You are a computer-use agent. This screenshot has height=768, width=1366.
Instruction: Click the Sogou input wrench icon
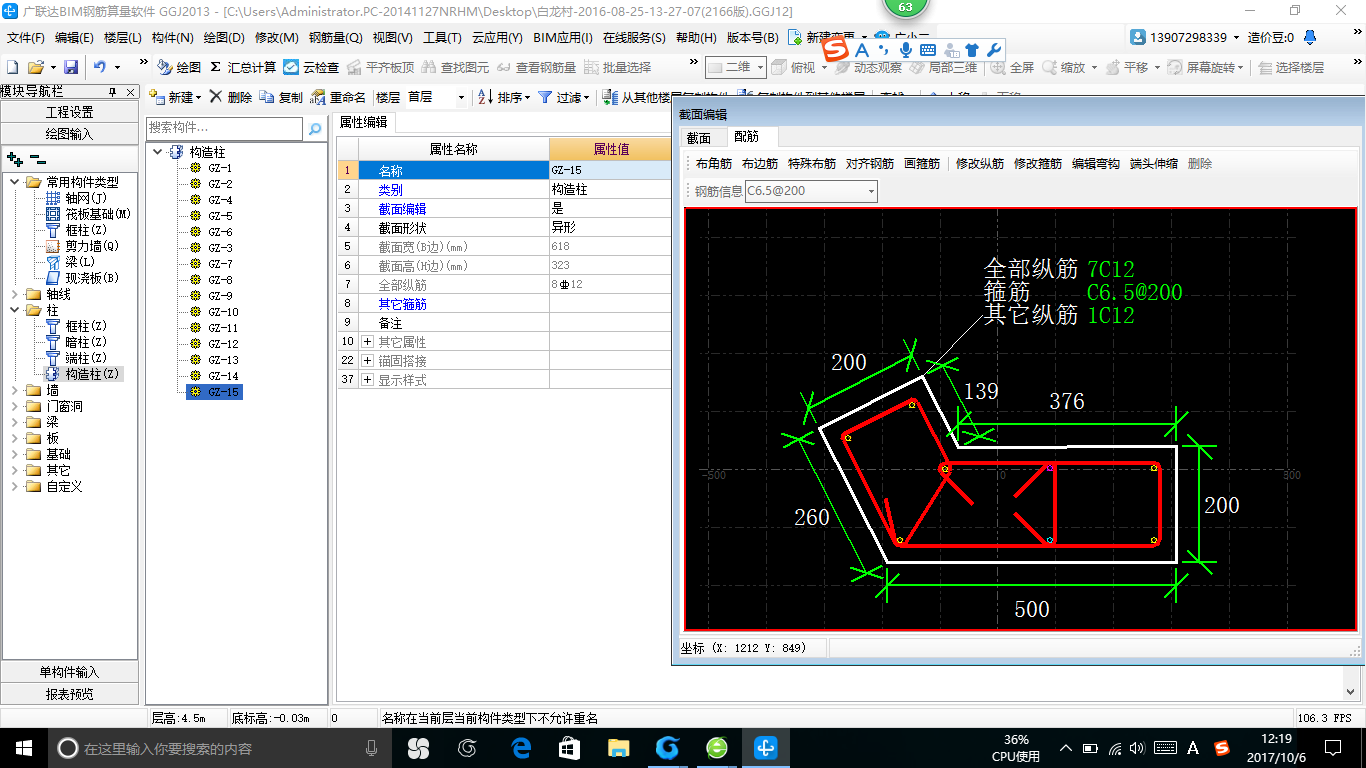click(x=992, y=50)
